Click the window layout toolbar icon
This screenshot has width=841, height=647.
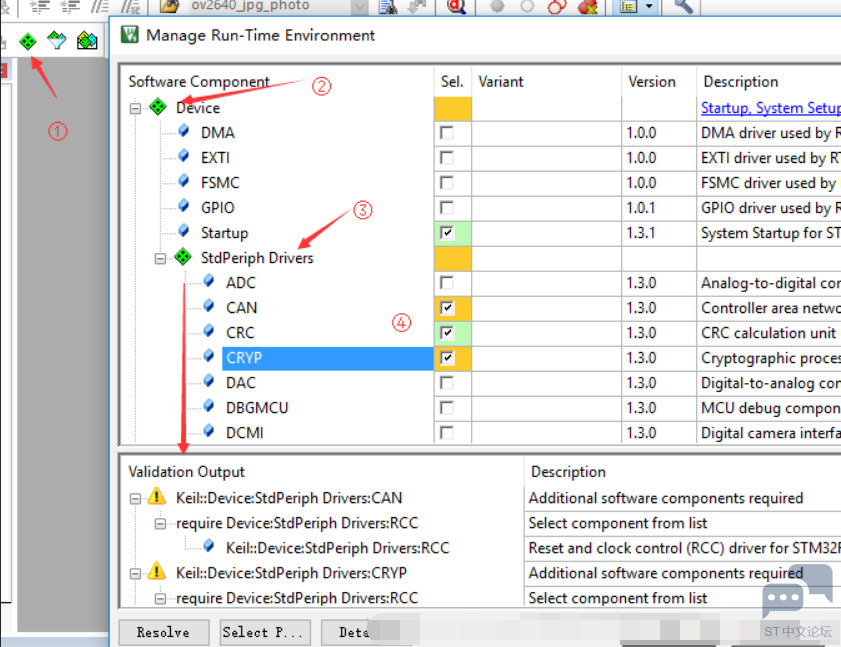coord(628,6)
